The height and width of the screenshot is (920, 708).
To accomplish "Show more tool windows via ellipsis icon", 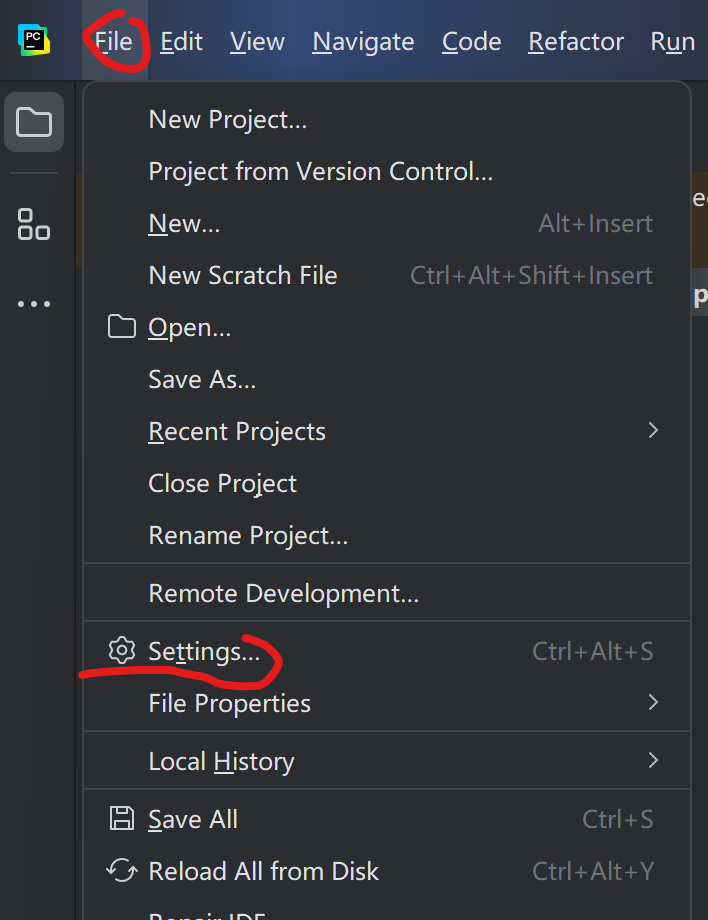I will click(34, 304).
